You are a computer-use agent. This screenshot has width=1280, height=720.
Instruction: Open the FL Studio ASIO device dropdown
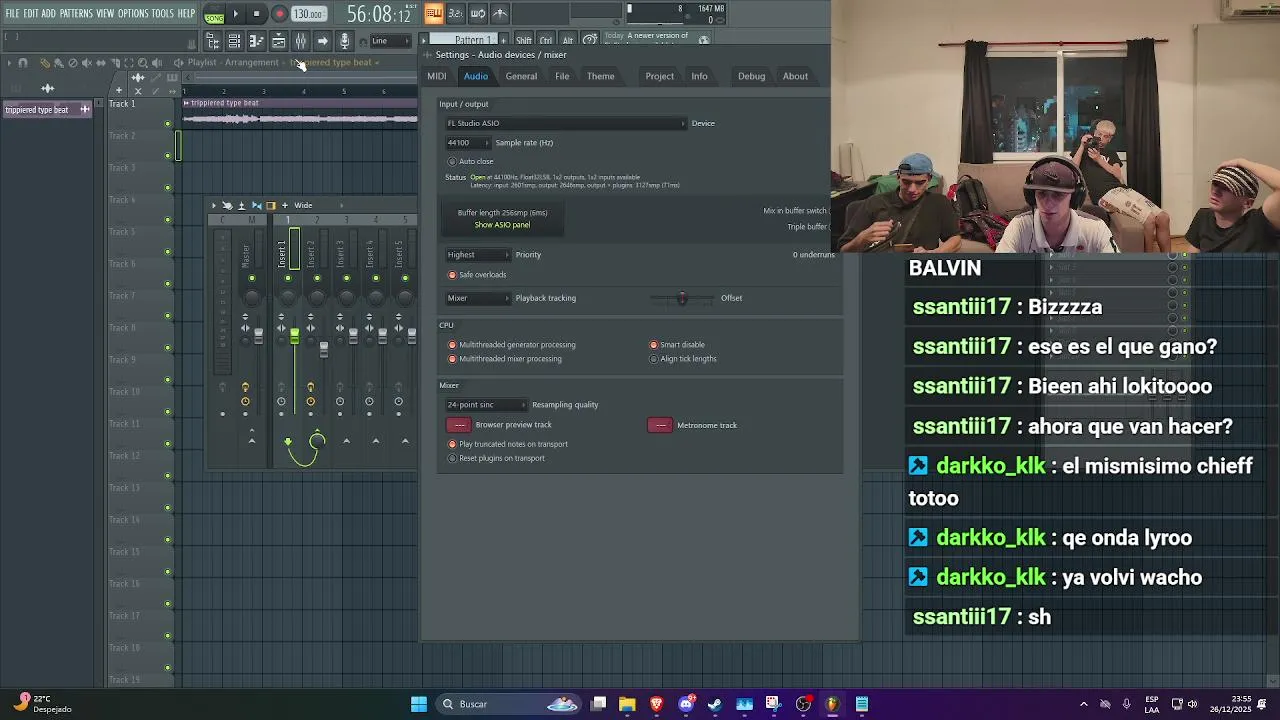point(566,123)
